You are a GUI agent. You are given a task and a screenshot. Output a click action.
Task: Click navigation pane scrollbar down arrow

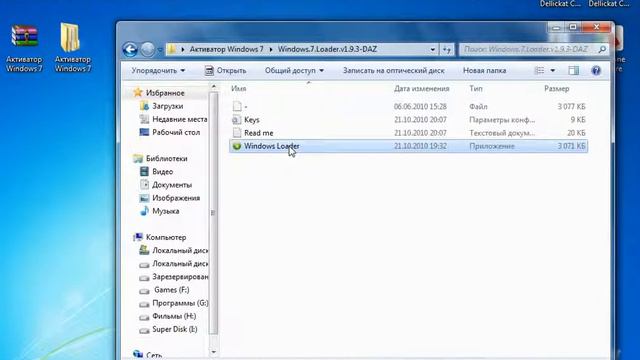[x=213, y=352]
